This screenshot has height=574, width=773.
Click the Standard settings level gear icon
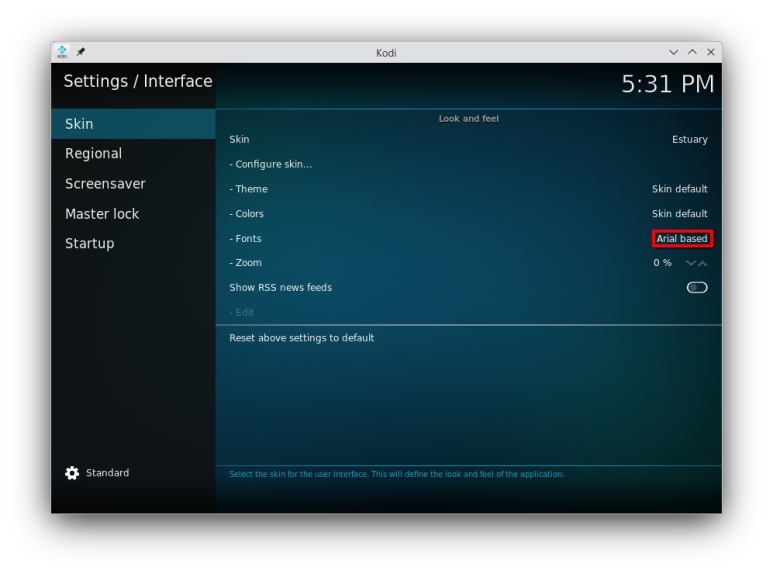pyautogui.click(x=72, y=473)
